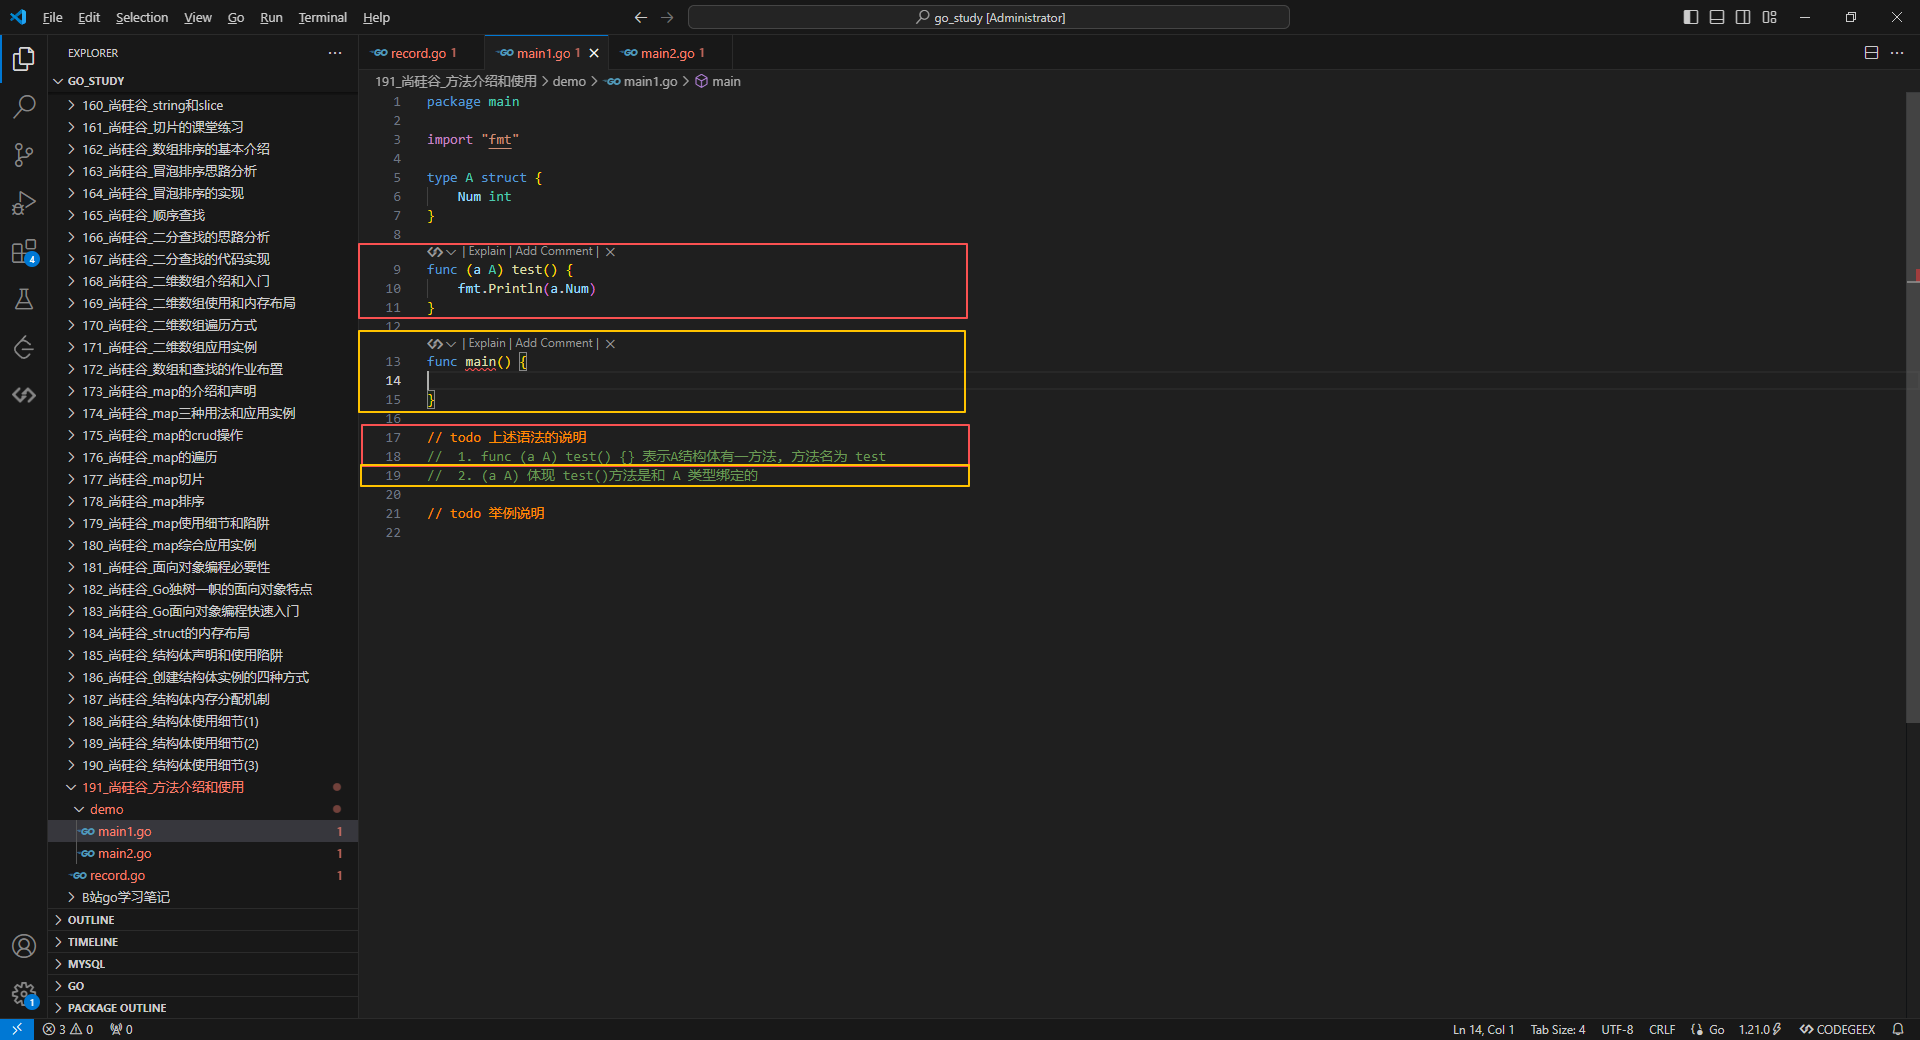Open notifications bell
This screenshot has height=1040, width=1920.
tap(1898, 1029)
